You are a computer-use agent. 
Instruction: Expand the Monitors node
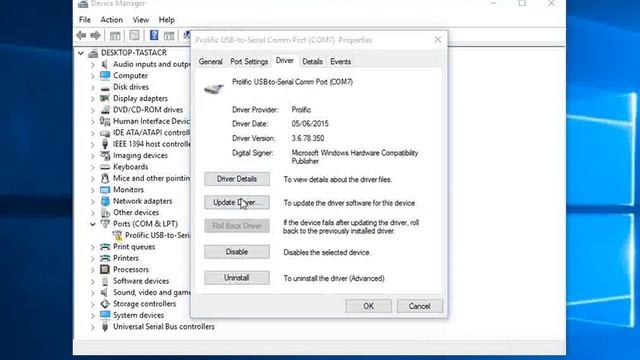pos(93,190)
